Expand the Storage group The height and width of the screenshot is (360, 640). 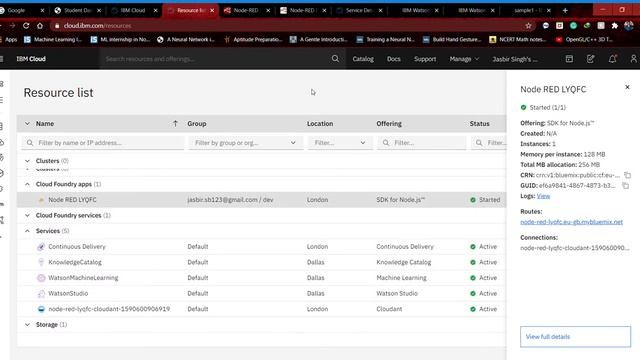coord(27,324)
